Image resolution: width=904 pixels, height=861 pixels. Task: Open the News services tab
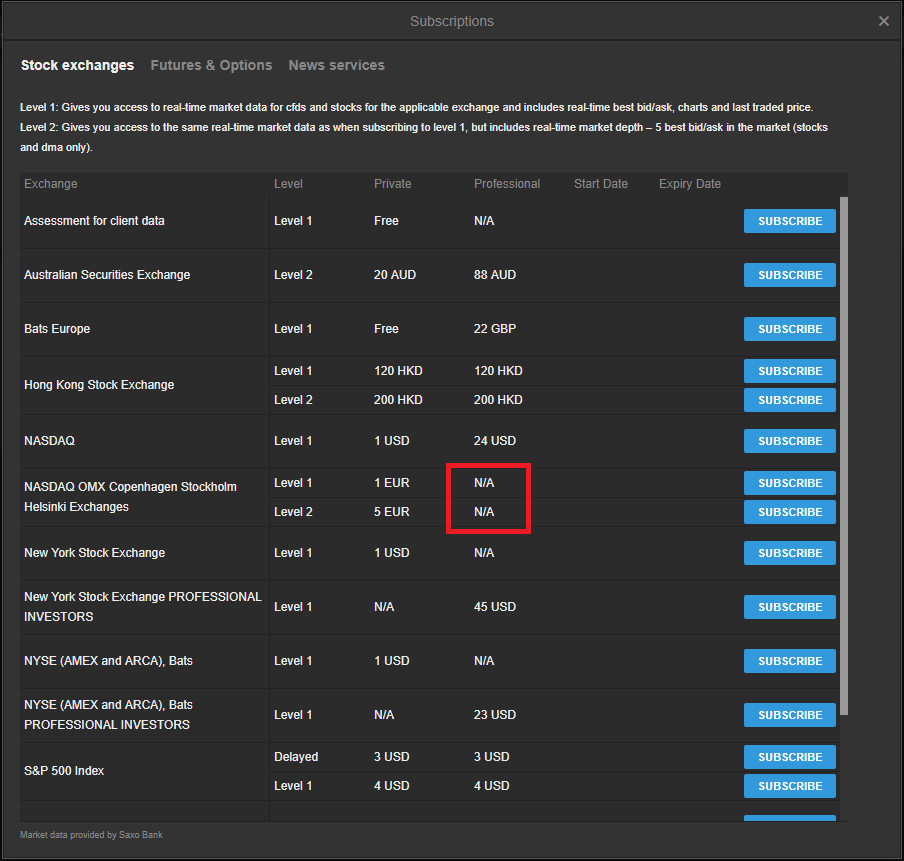point(336,65)
